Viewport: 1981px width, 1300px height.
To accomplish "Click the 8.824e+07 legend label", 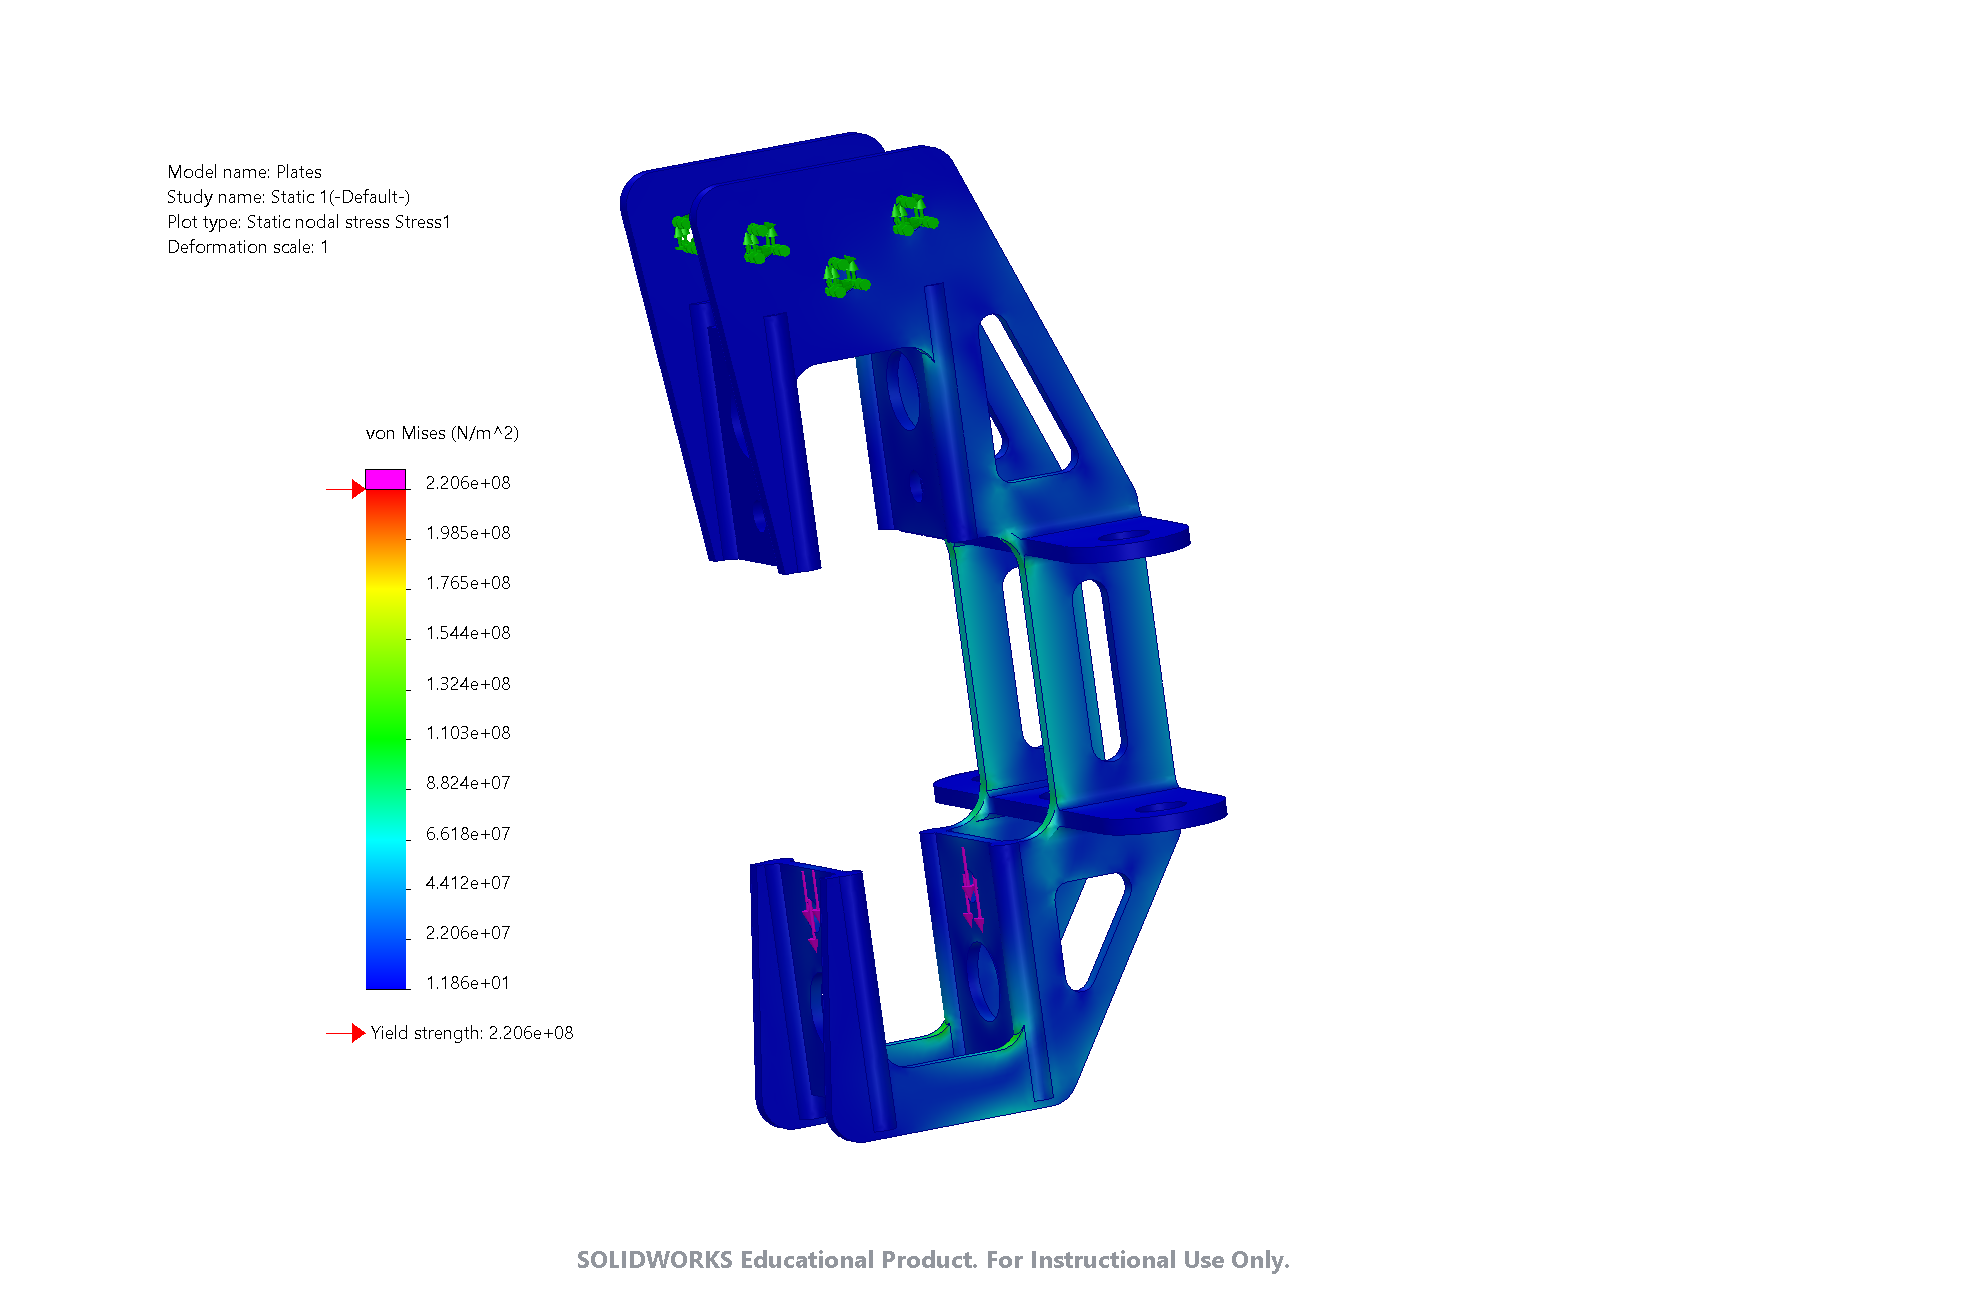I will click(x=468, y=783).
